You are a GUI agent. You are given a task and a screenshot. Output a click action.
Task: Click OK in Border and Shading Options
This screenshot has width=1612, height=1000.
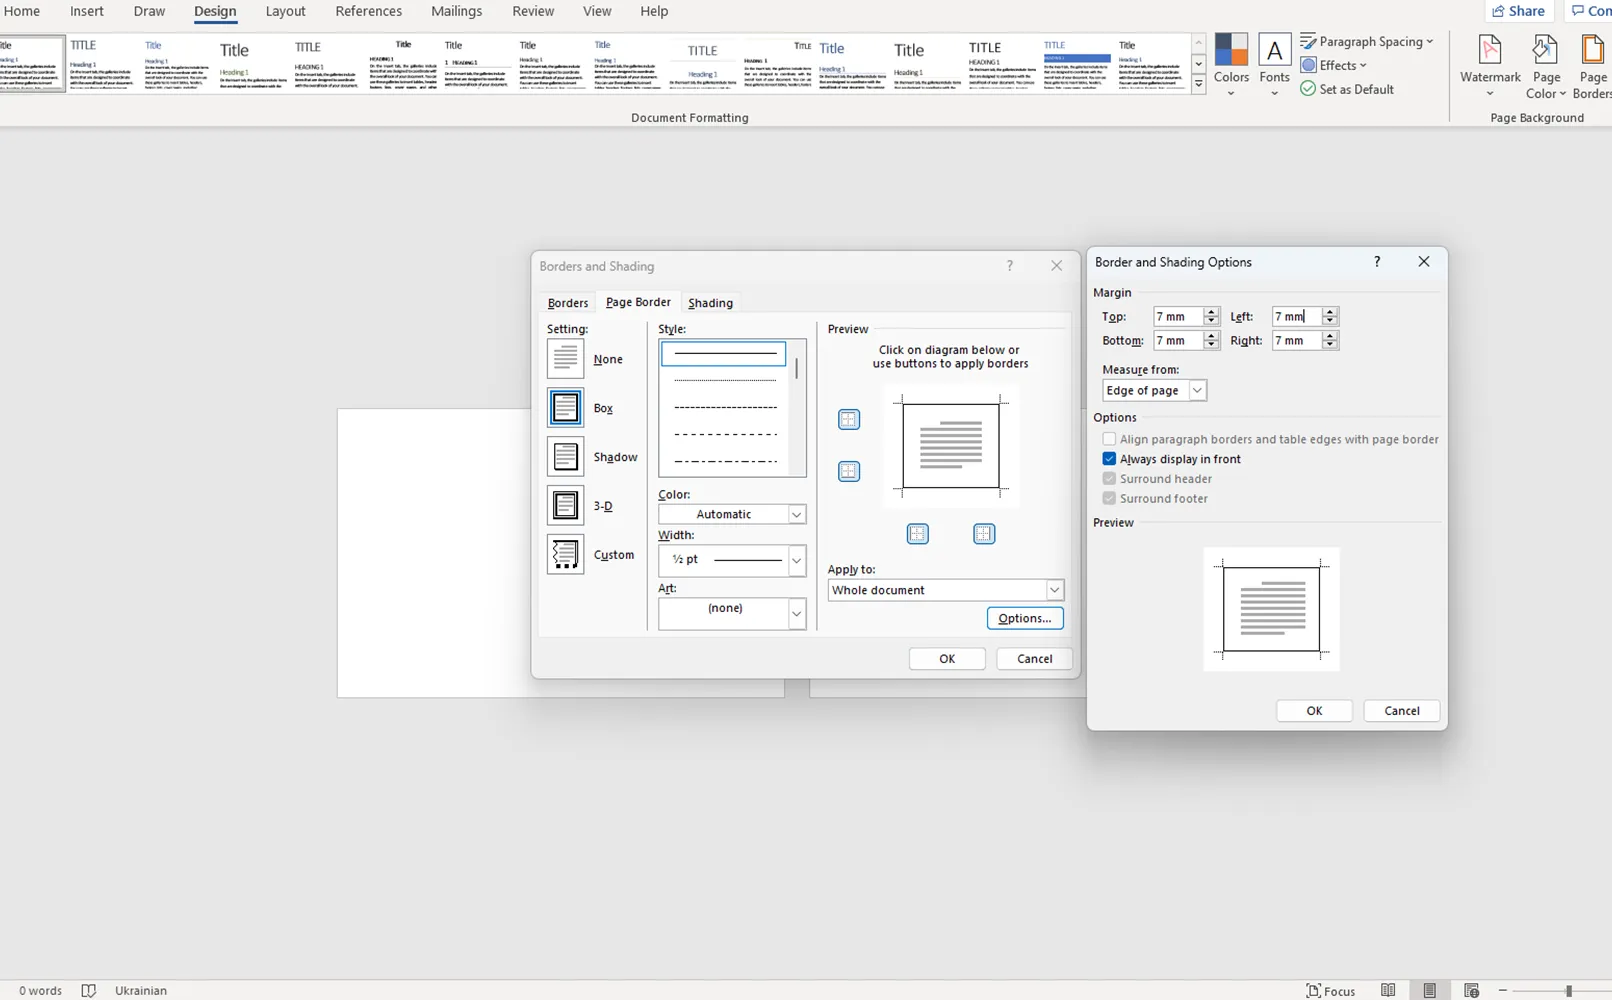point(1314,710)
